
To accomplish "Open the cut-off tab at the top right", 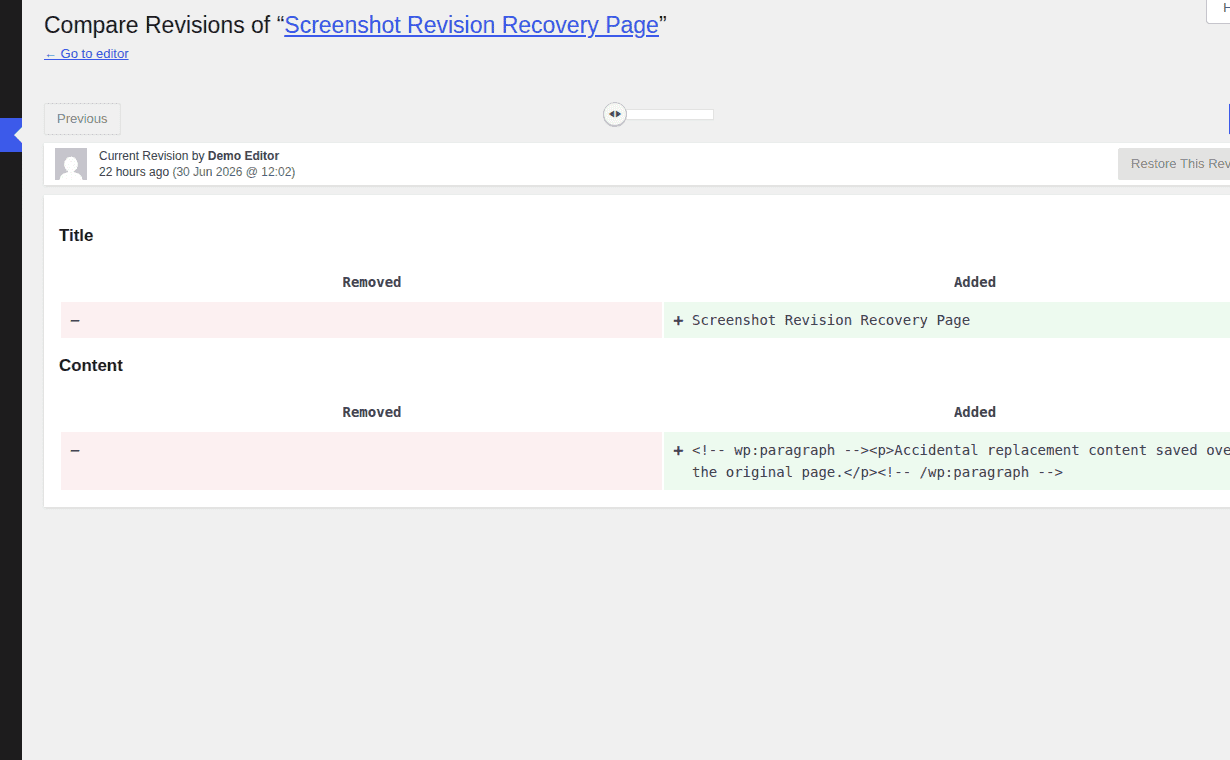I will (x=1218, y=10).
